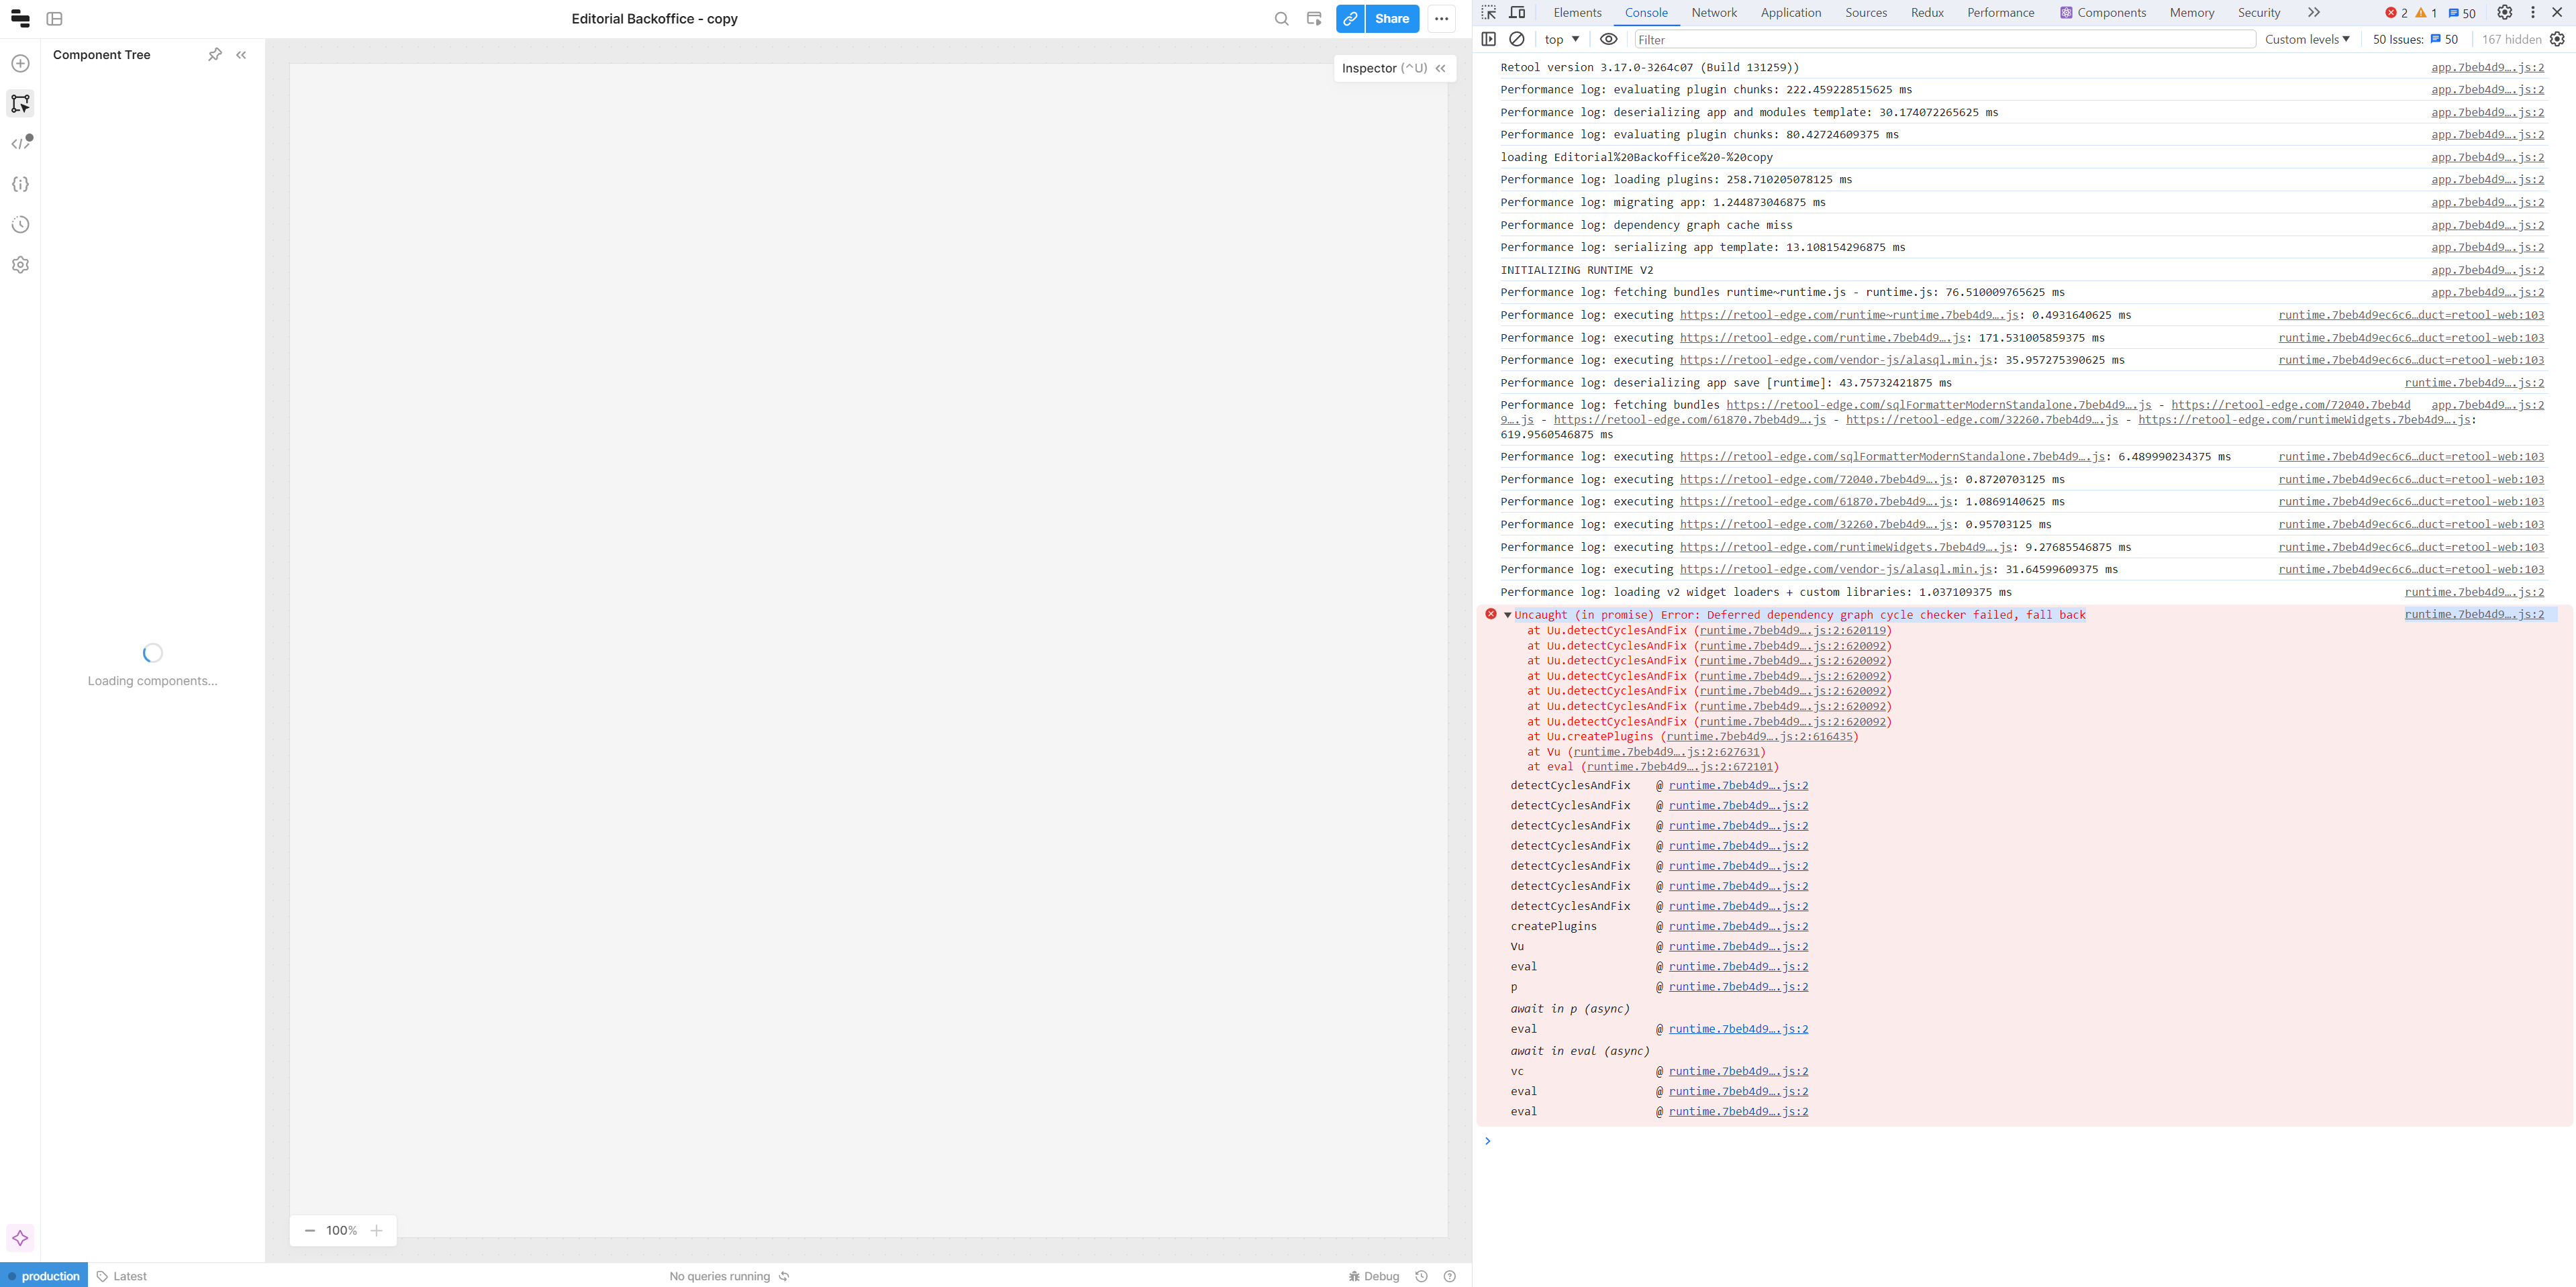Click the 50 Issues link in console toolbar
The width and height of the screenshot is (2576, 1287).
[x=2415, y=39]
